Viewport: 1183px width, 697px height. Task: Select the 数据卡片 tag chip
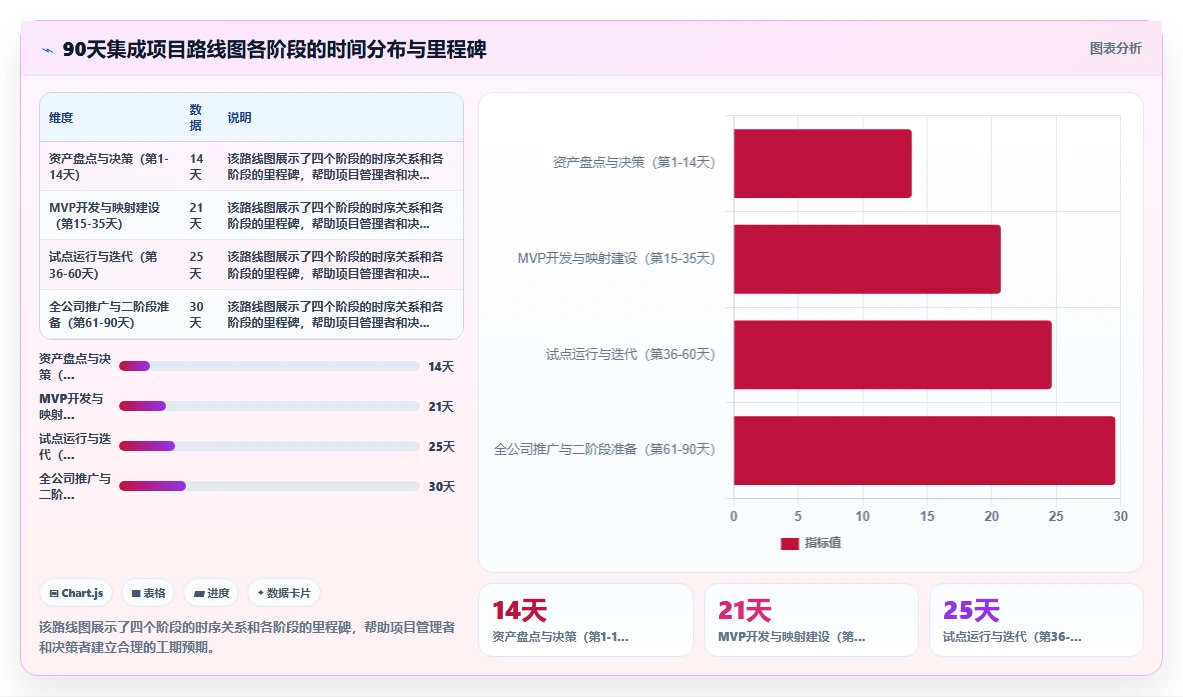coord(284,593)
